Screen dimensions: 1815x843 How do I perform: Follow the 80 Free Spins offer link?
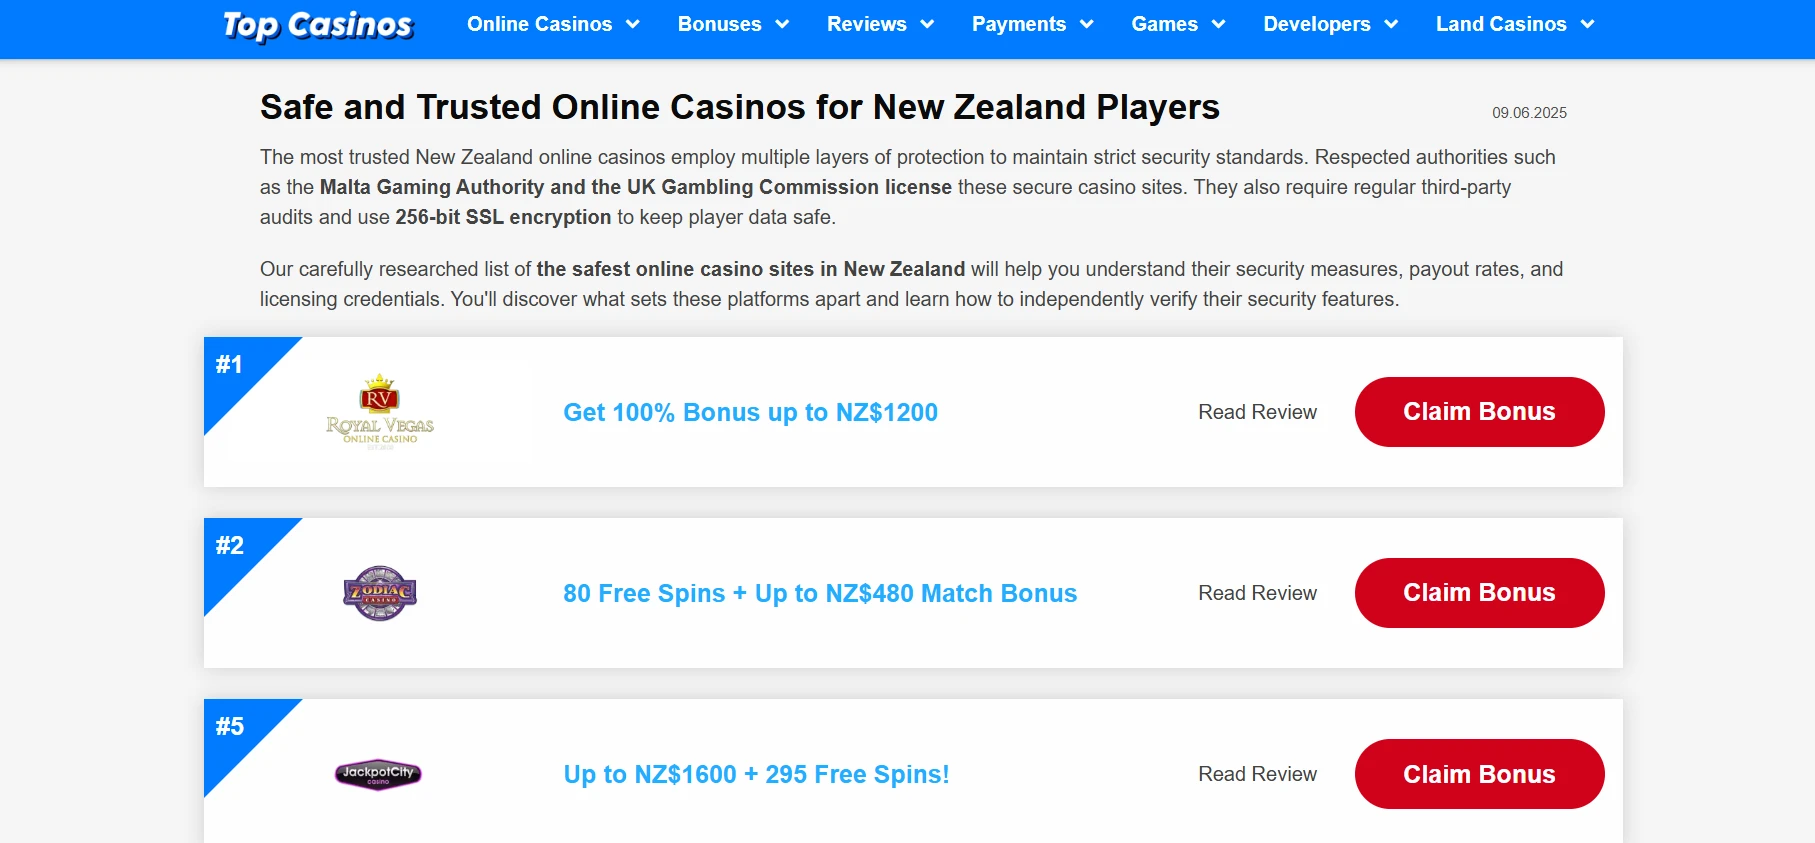click(x=819, y=593)
